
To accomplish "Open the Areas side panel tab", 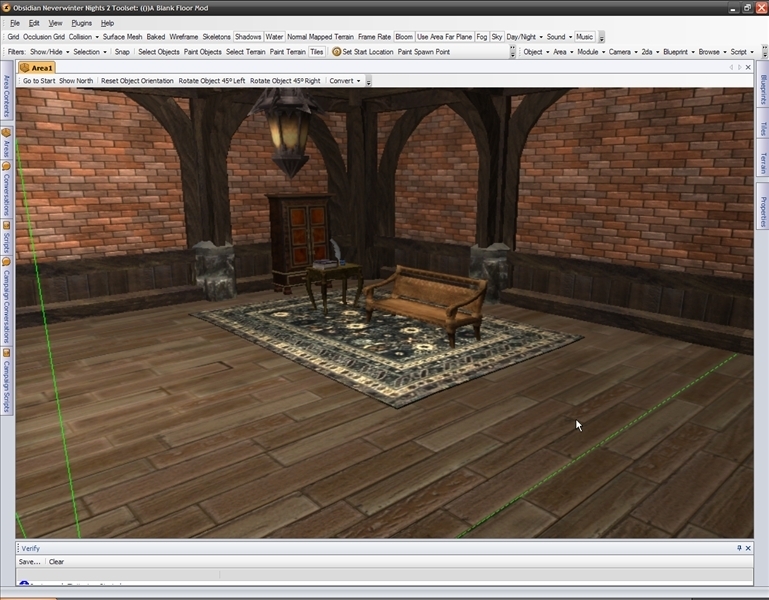I will coord(6,145).
